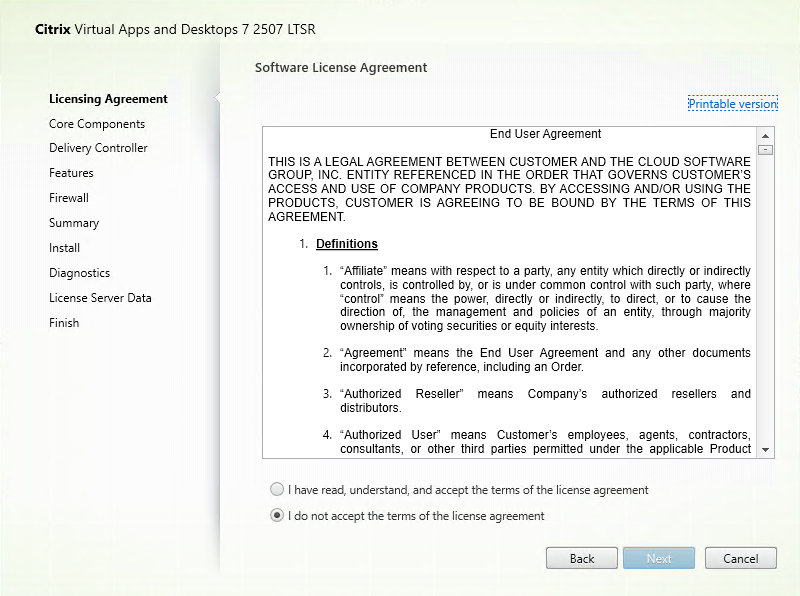This screenshot has width=800, height=596.
Task: Go to the Finish step
Action: 64,323
